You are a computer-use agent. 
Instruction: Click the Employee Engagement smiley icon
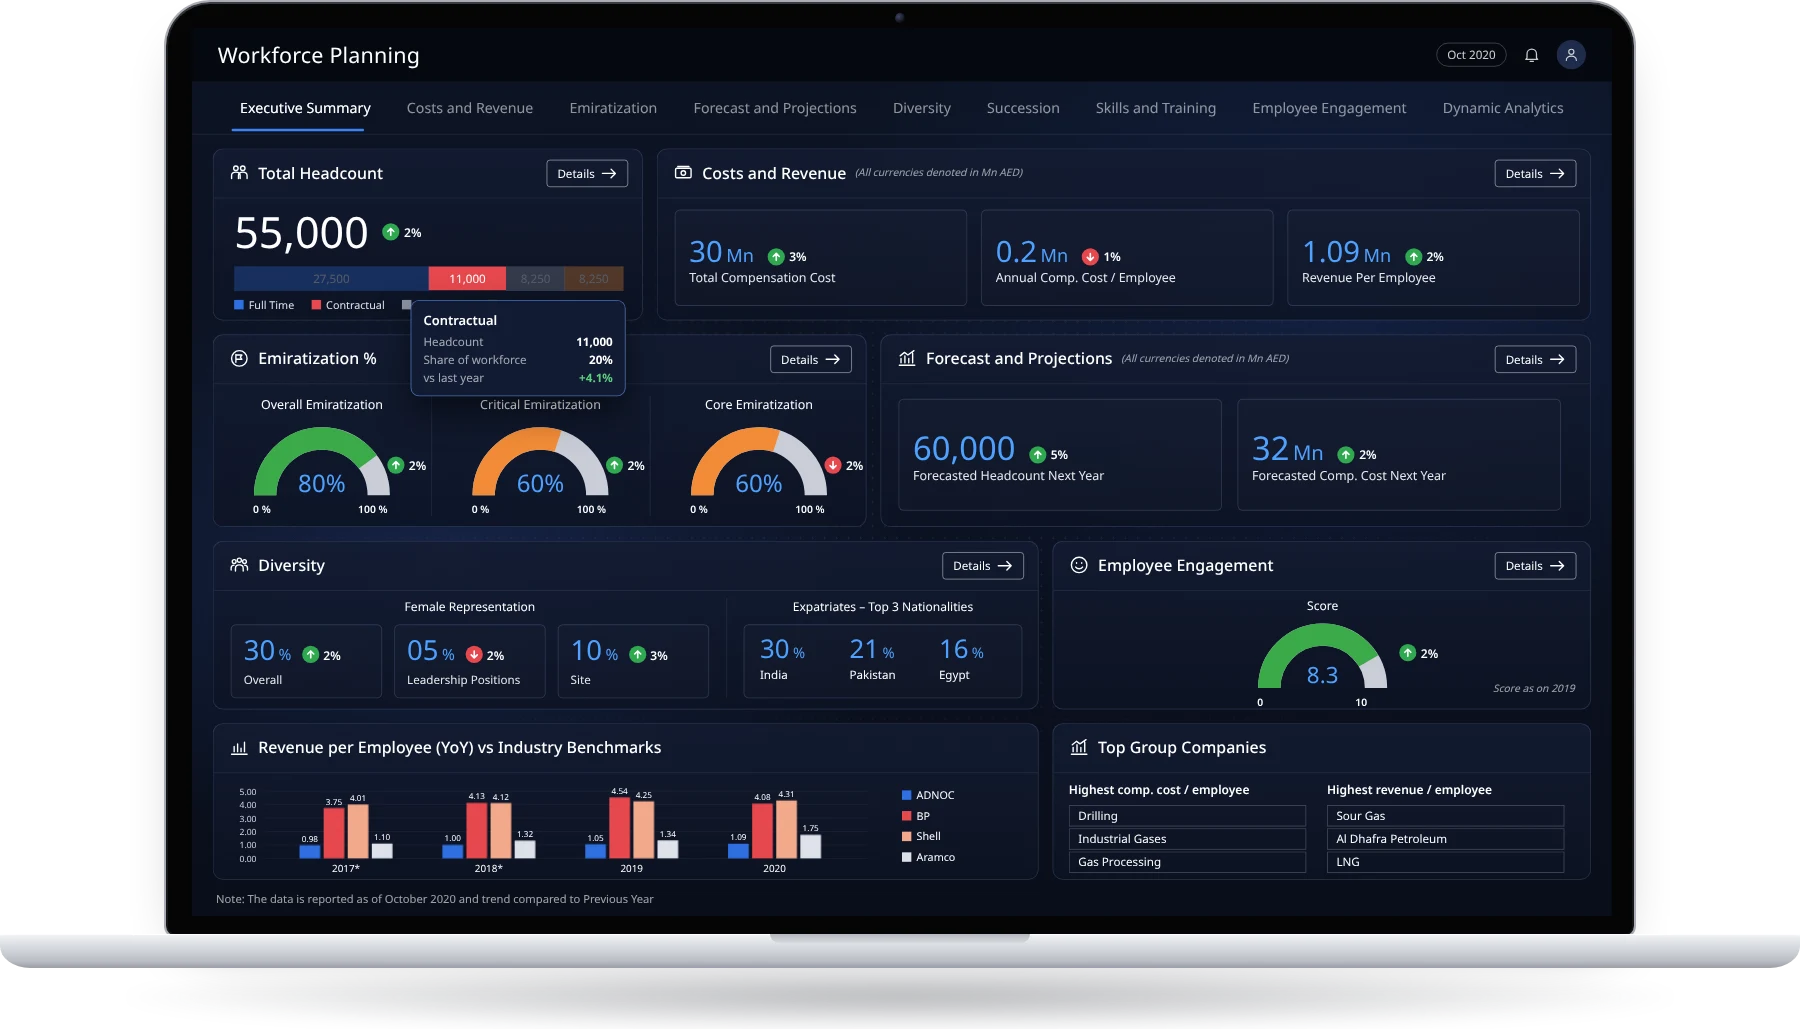click(x=1079, y=565)
